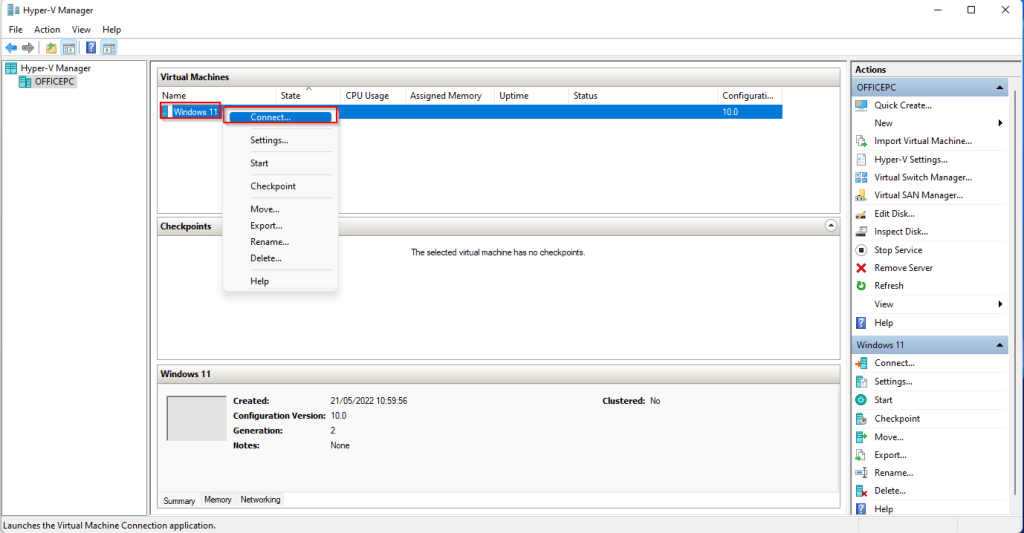Open Hyper-V Settings in Actions pane

(910, 159)
